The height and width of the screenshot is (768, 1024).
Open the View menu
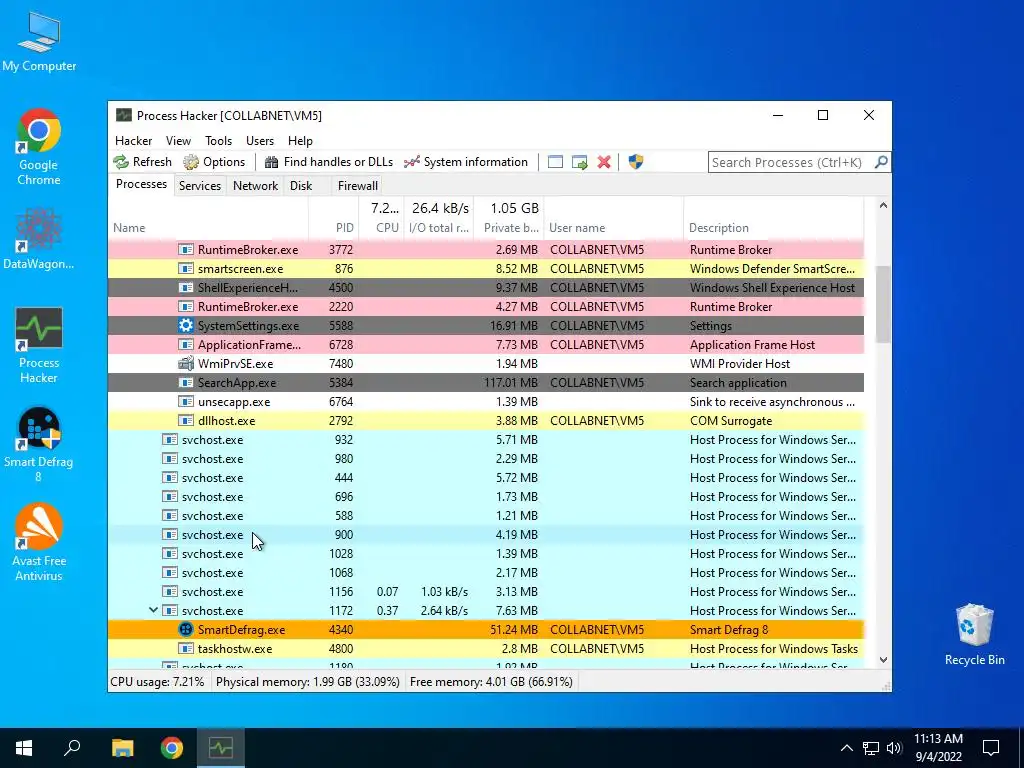point(178,140)
